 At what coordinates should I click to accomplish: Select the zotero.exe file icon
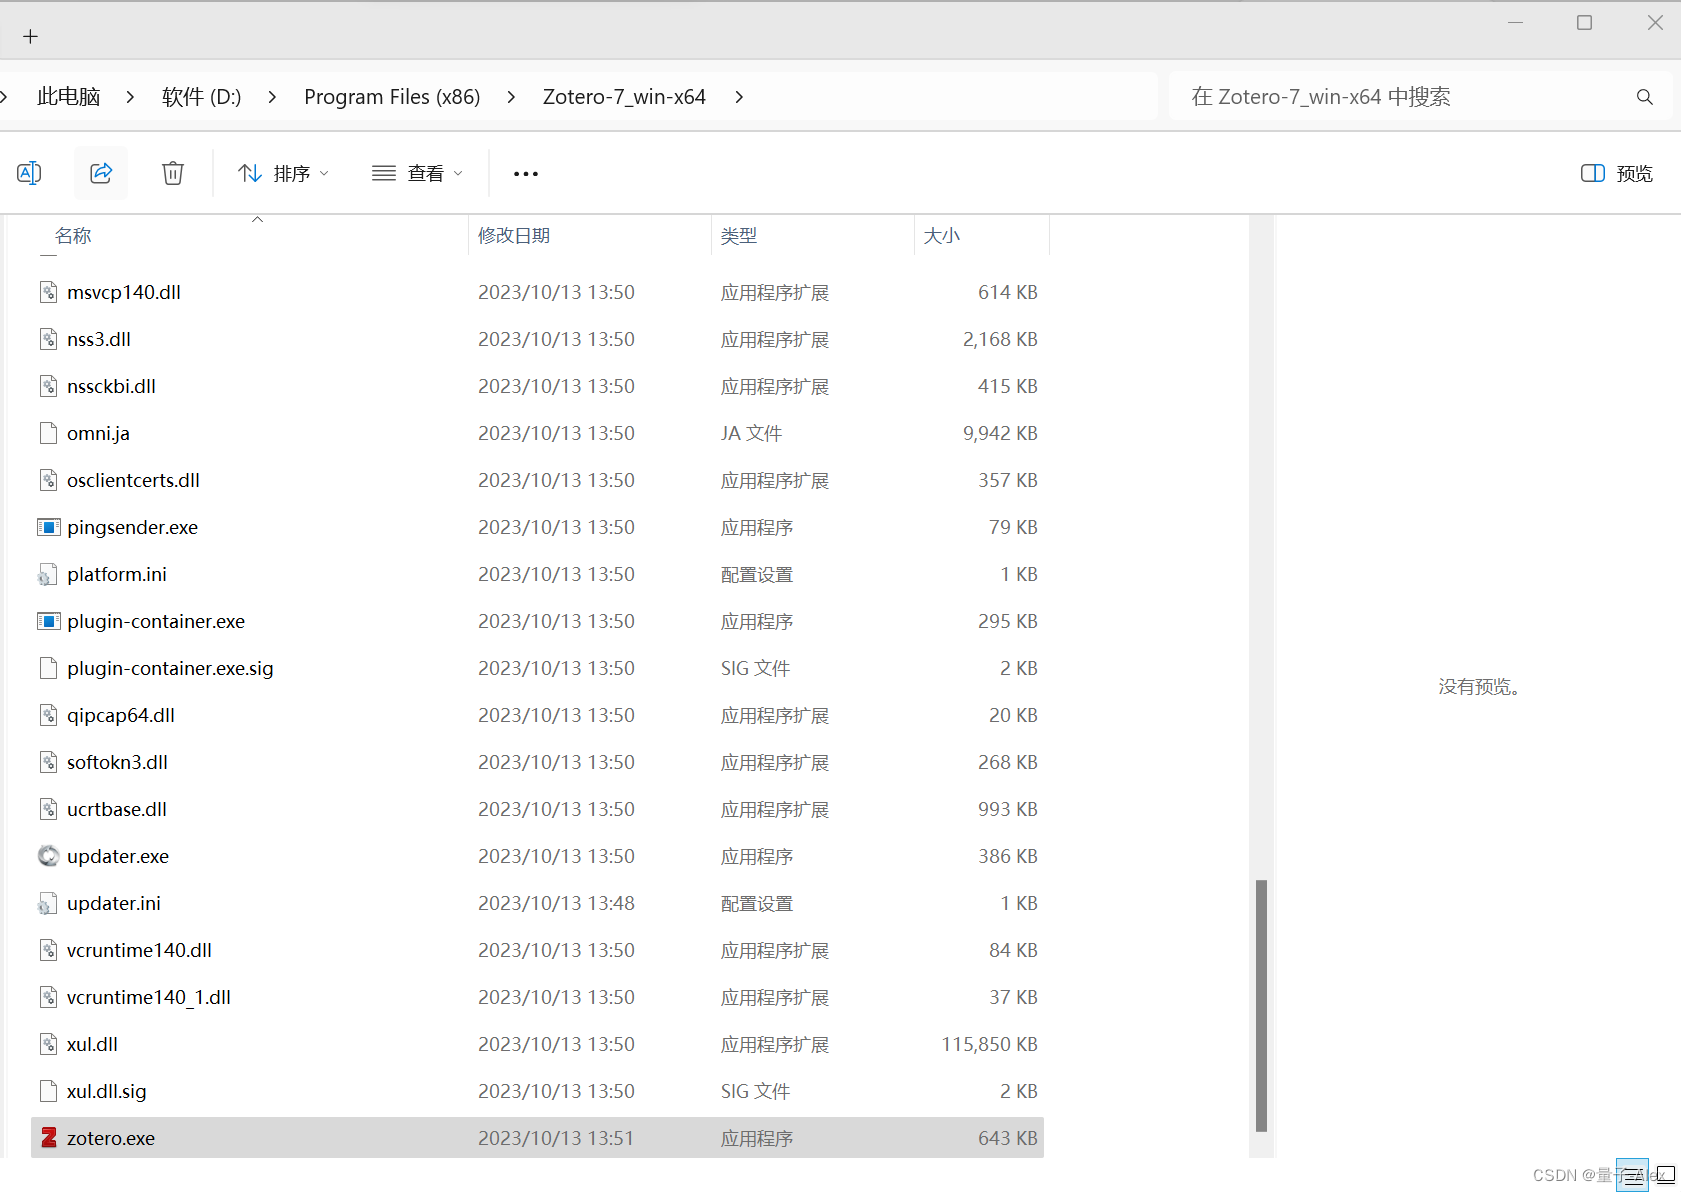click(x=48, y=1137)
